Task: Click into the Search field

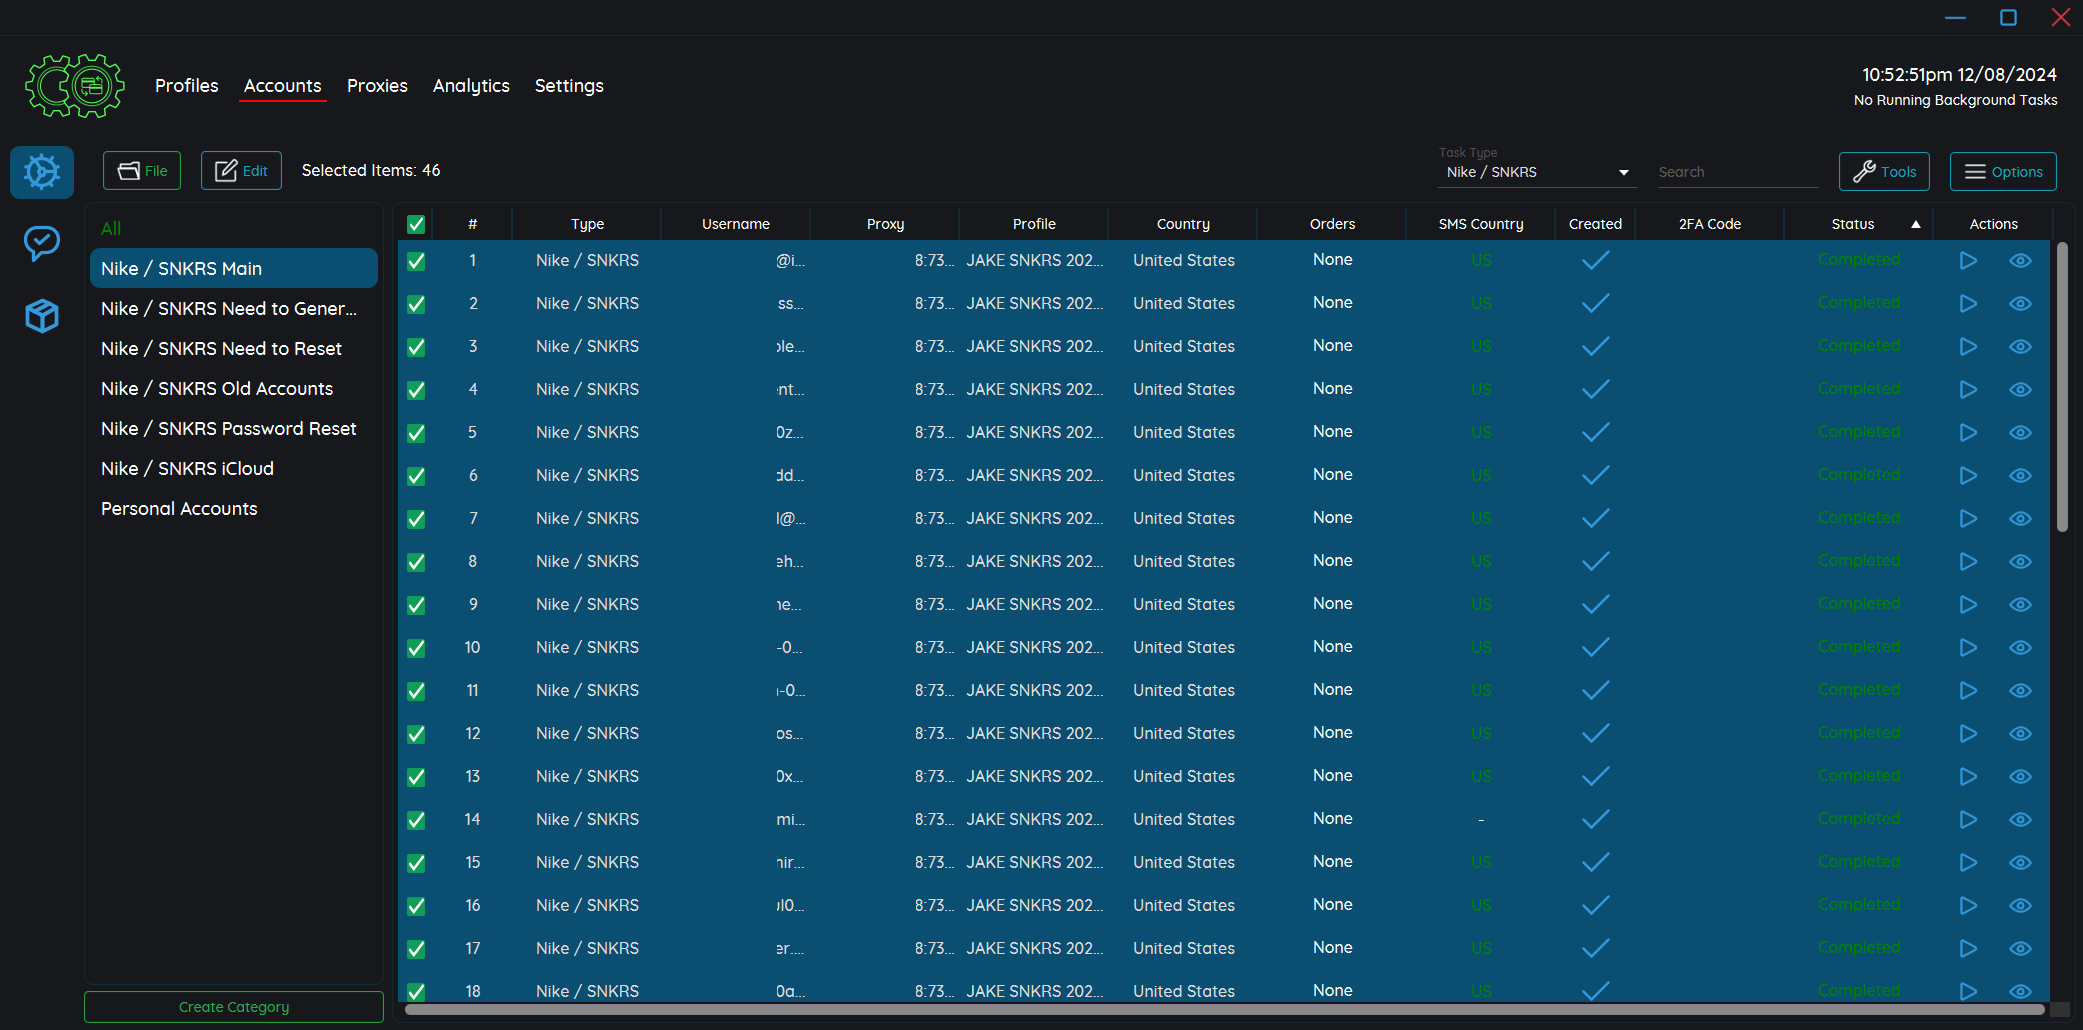Action: point(1736,173)
